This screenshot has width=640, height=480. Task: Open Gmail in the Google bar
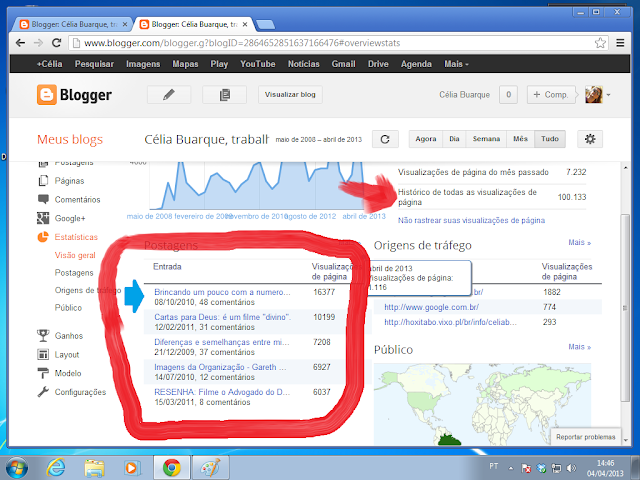[x=343, y=64]
